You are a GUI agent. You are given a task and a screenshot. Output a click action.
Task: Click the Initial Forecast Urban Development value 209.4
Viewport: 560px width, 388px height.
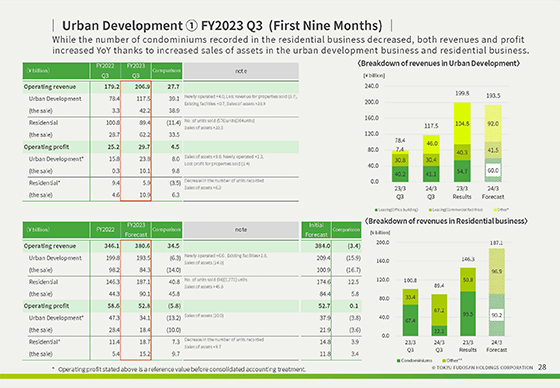click(x=324, y=258)
